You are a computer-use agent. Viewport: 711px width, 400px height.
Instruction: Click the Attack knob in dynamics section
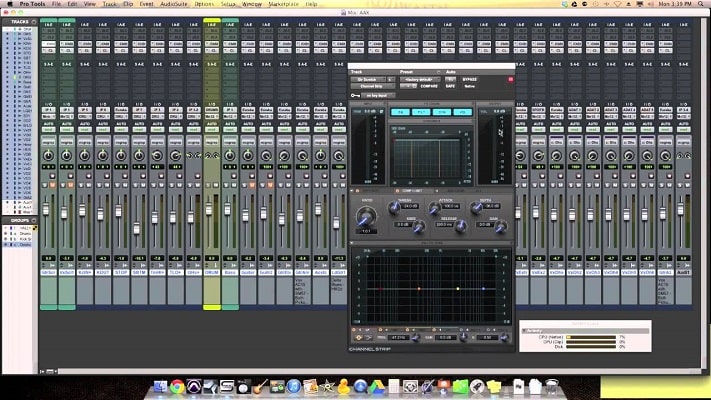coord(435,209)
